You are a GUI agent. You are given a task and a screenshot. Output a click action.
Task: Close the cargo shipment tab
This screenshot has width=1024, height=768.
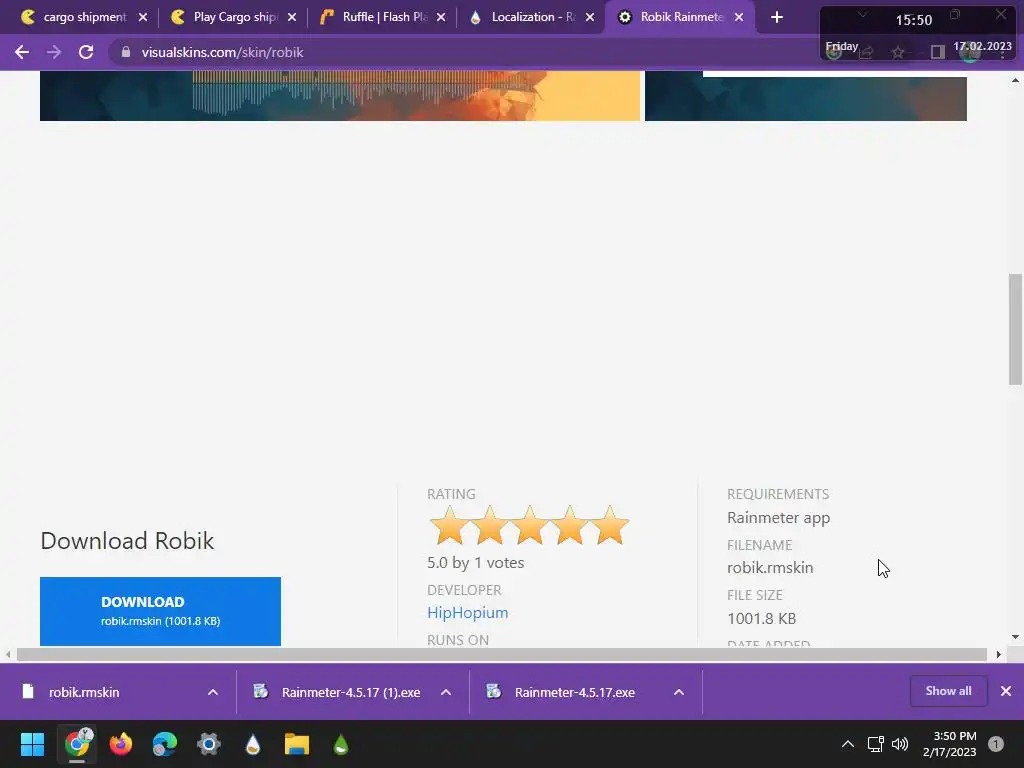click(142, 18)
